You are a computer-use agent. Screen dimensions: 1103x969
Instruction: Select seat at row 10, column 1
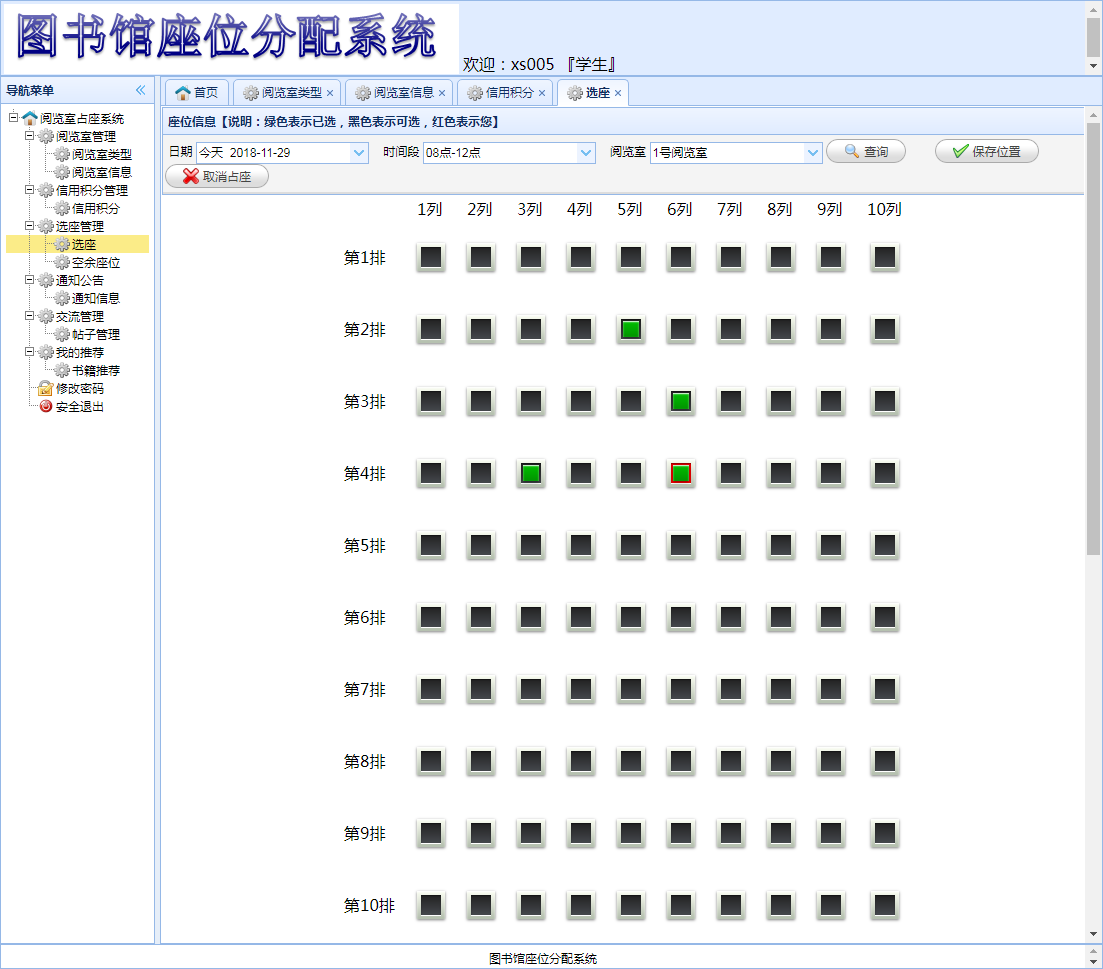point(431,905)
